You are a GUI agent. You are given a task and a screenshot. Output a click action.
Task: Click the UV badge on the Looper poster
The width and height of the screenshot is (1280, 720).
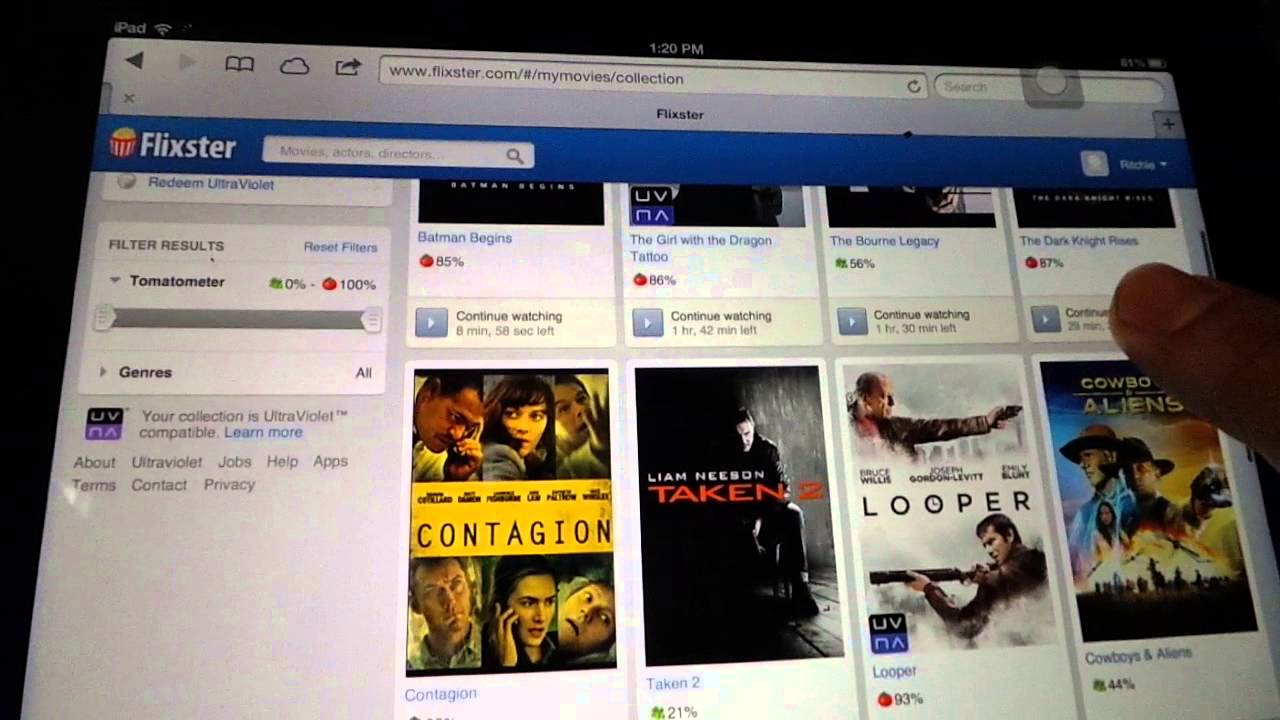(x=888, y=634)
